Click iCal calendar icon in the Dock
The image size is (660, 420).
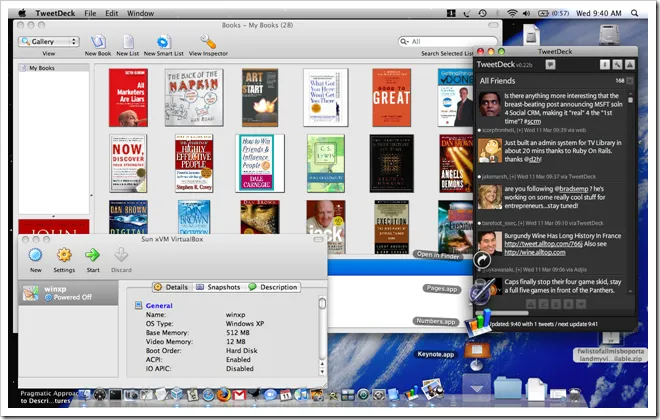tap(286, 395)
